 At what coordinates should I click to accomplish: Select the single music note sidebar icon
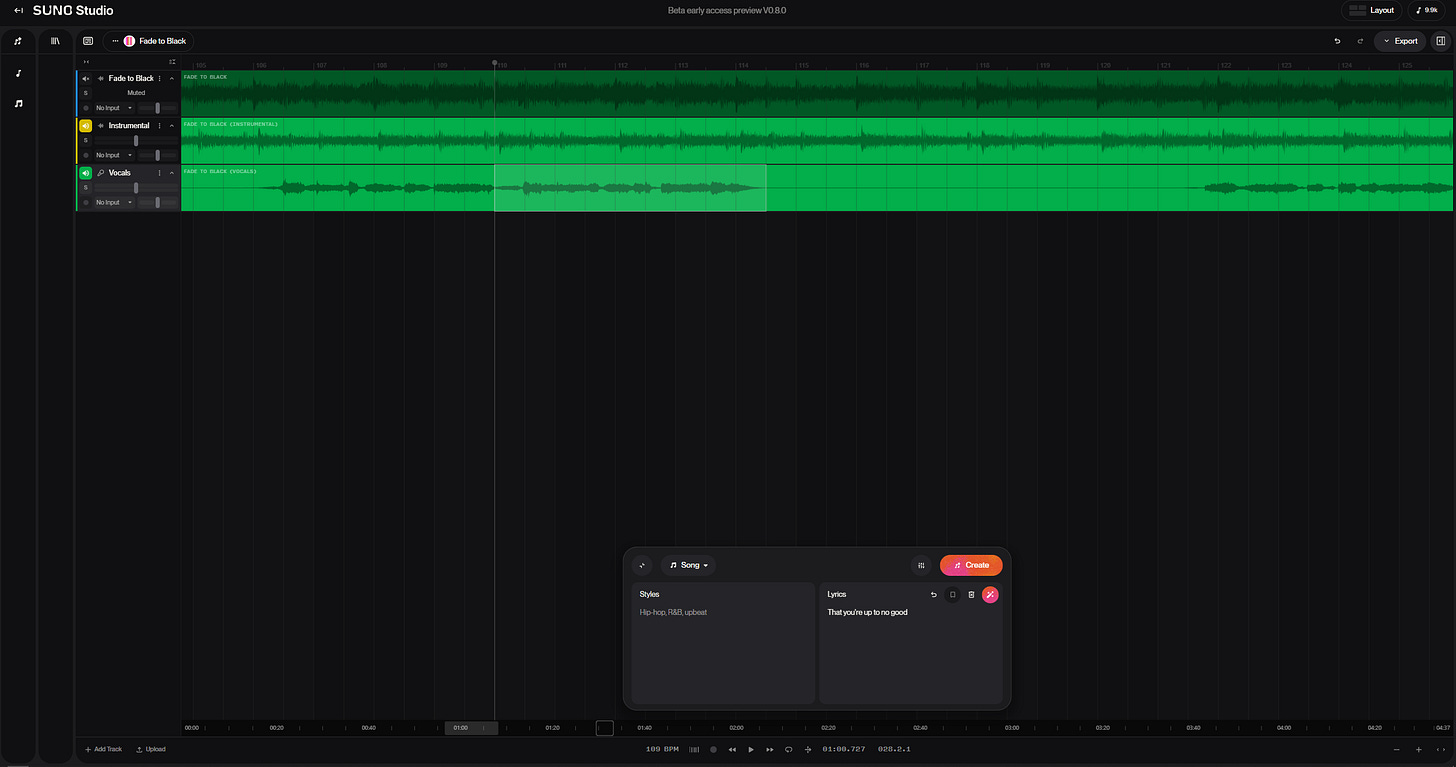click(18, 73)
